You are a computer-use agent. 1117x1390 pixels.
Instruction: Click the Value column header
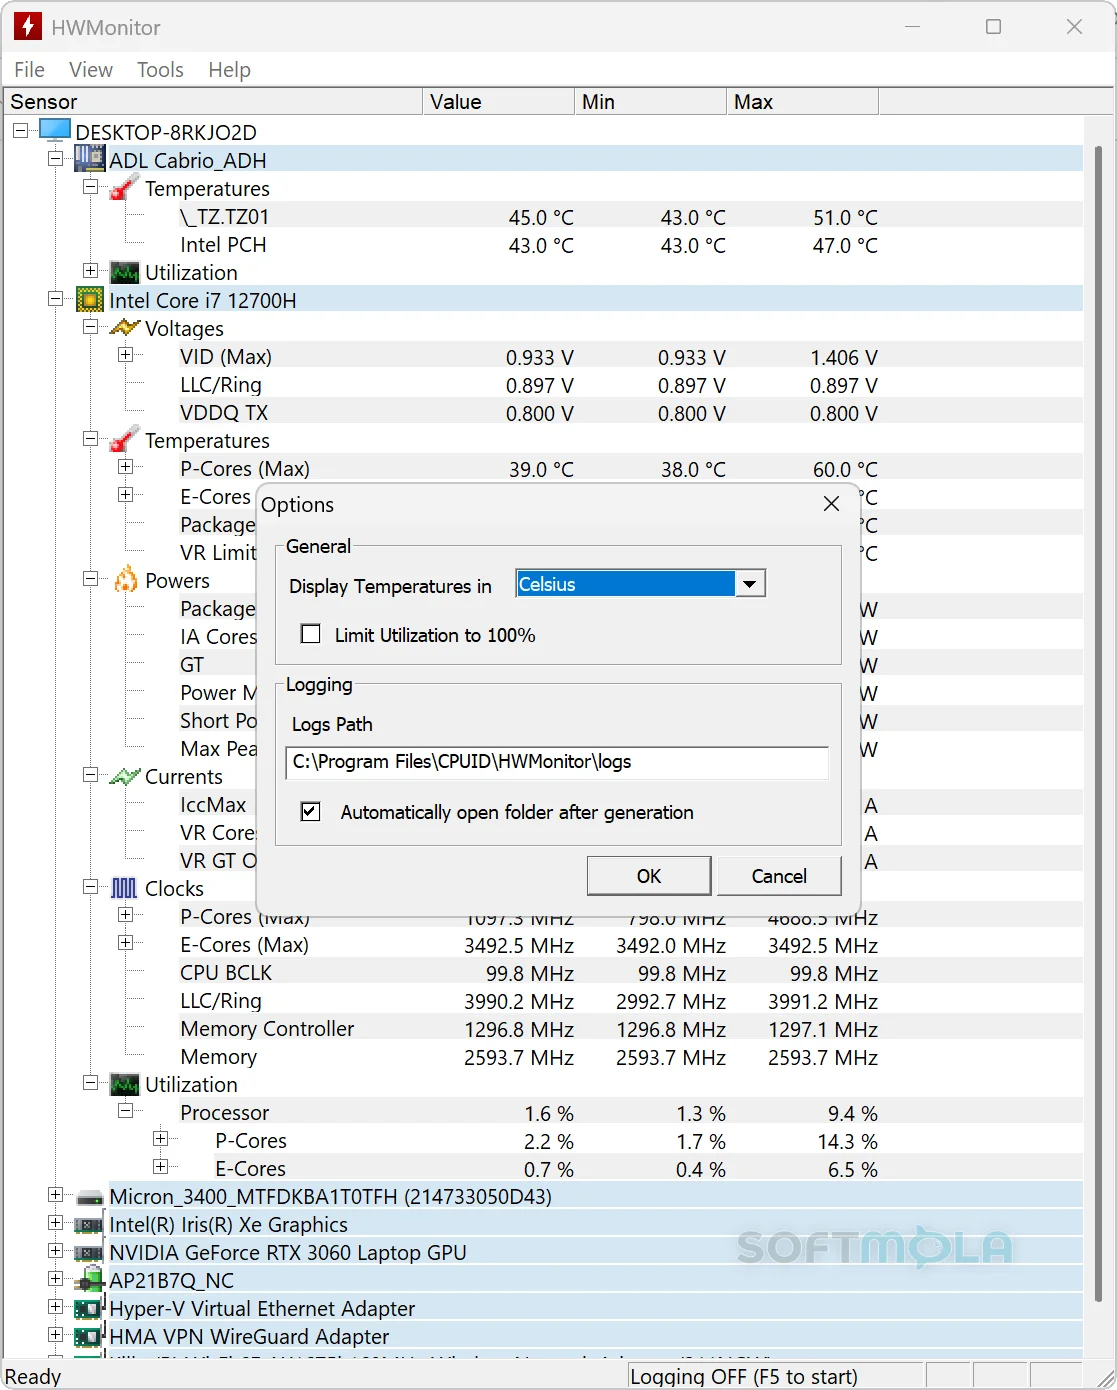coord(499,102)
